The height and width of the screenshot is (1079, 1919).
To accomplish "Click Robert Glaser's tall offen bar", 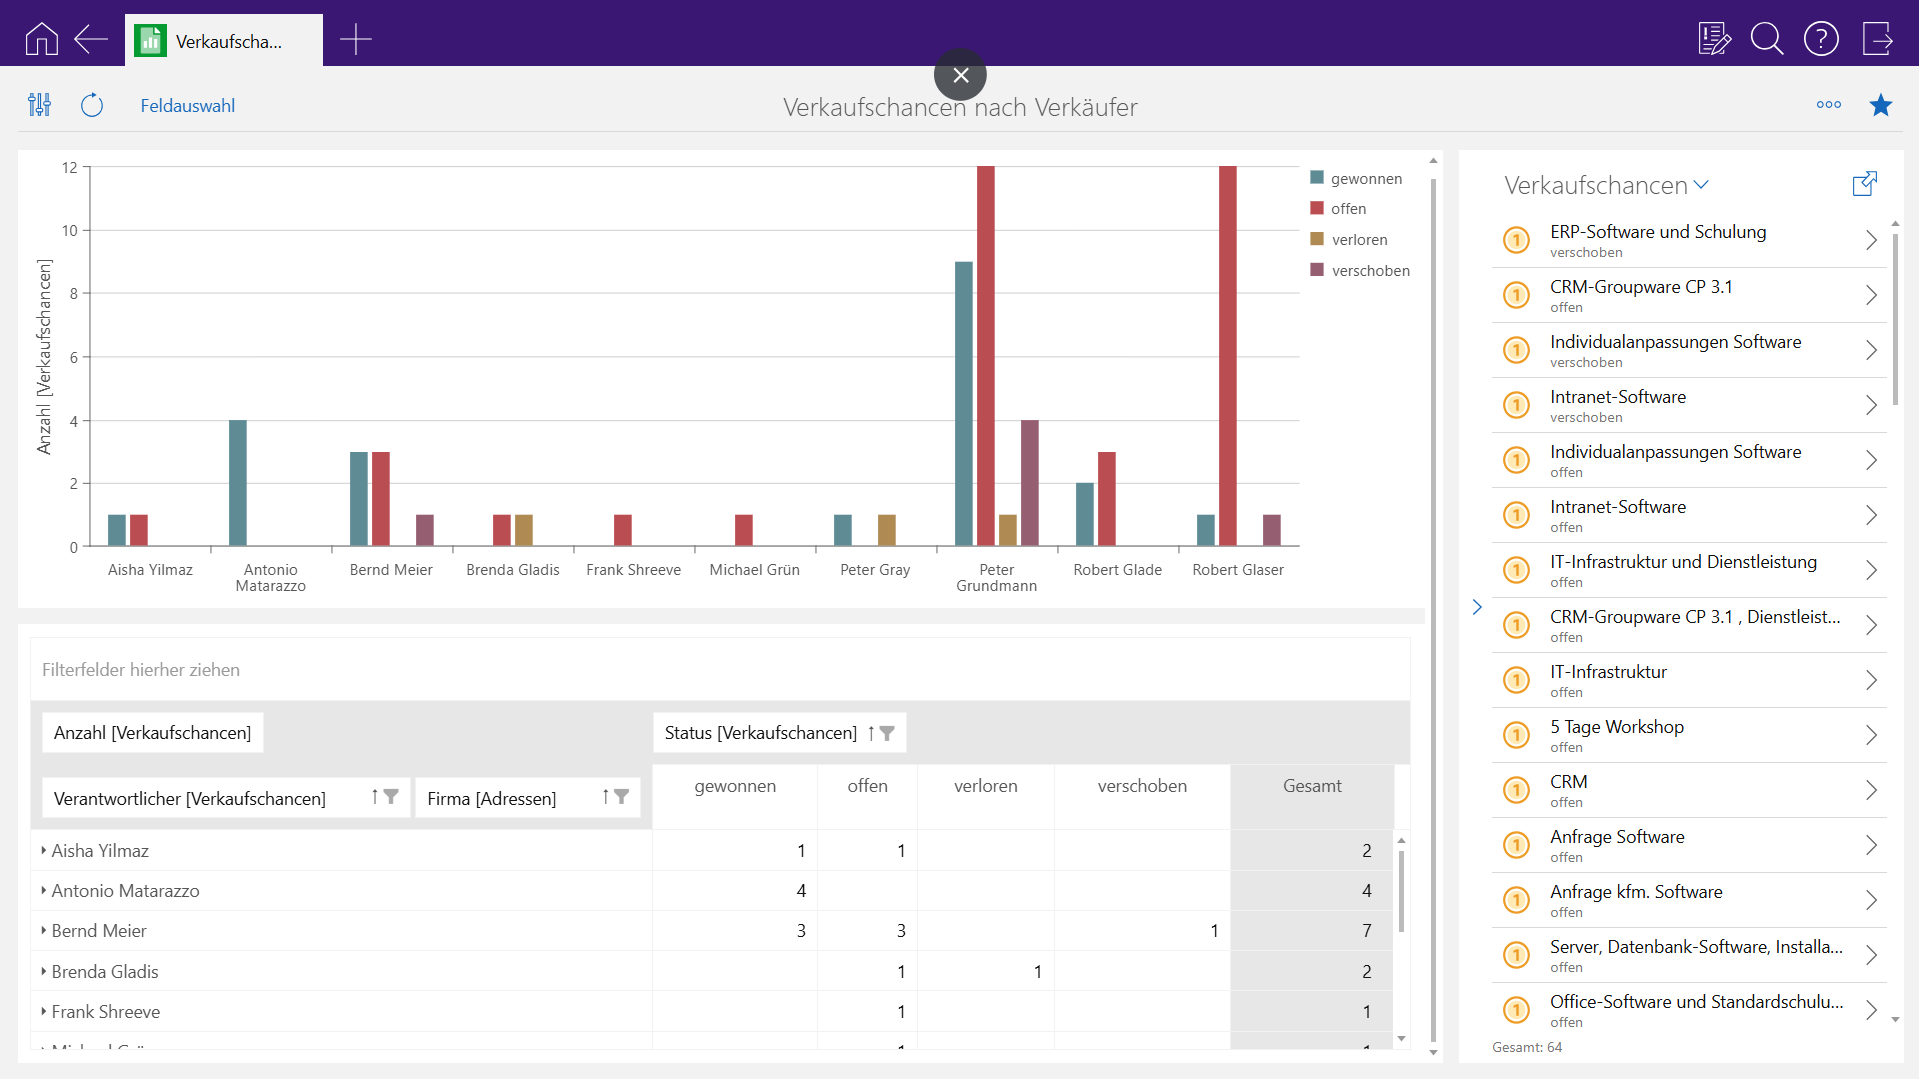I will coord(1228,356).
